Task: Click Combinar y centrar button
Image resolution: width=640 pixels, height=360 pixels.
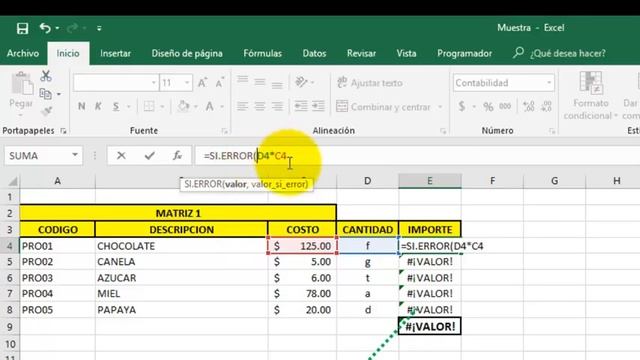Action: point(384,107)
